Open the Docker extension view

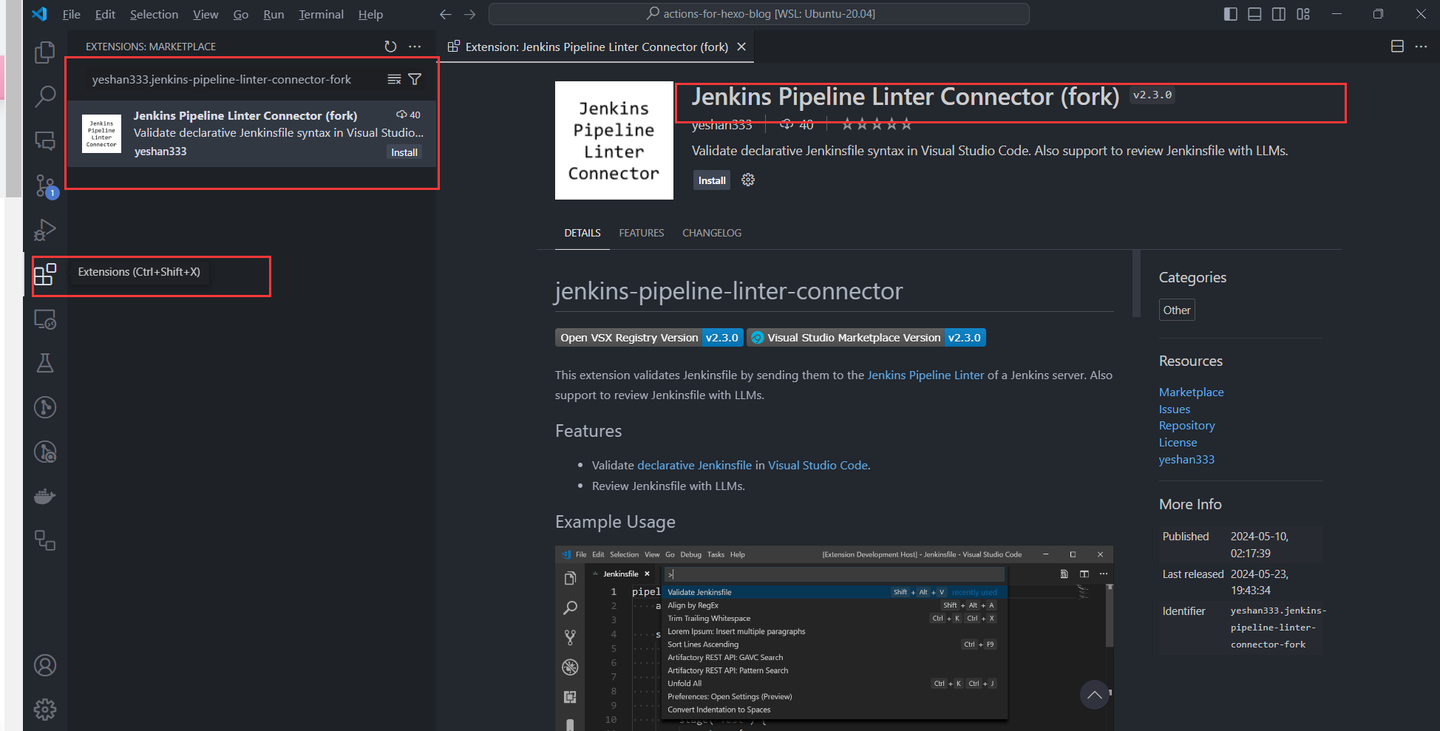click(x=44, y=495)
